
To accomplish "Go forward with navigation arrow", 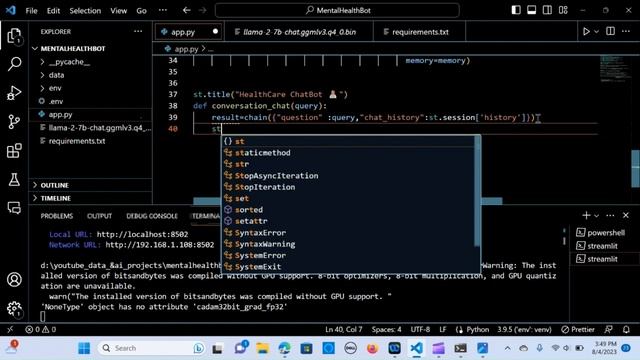I will coord(202,10).
